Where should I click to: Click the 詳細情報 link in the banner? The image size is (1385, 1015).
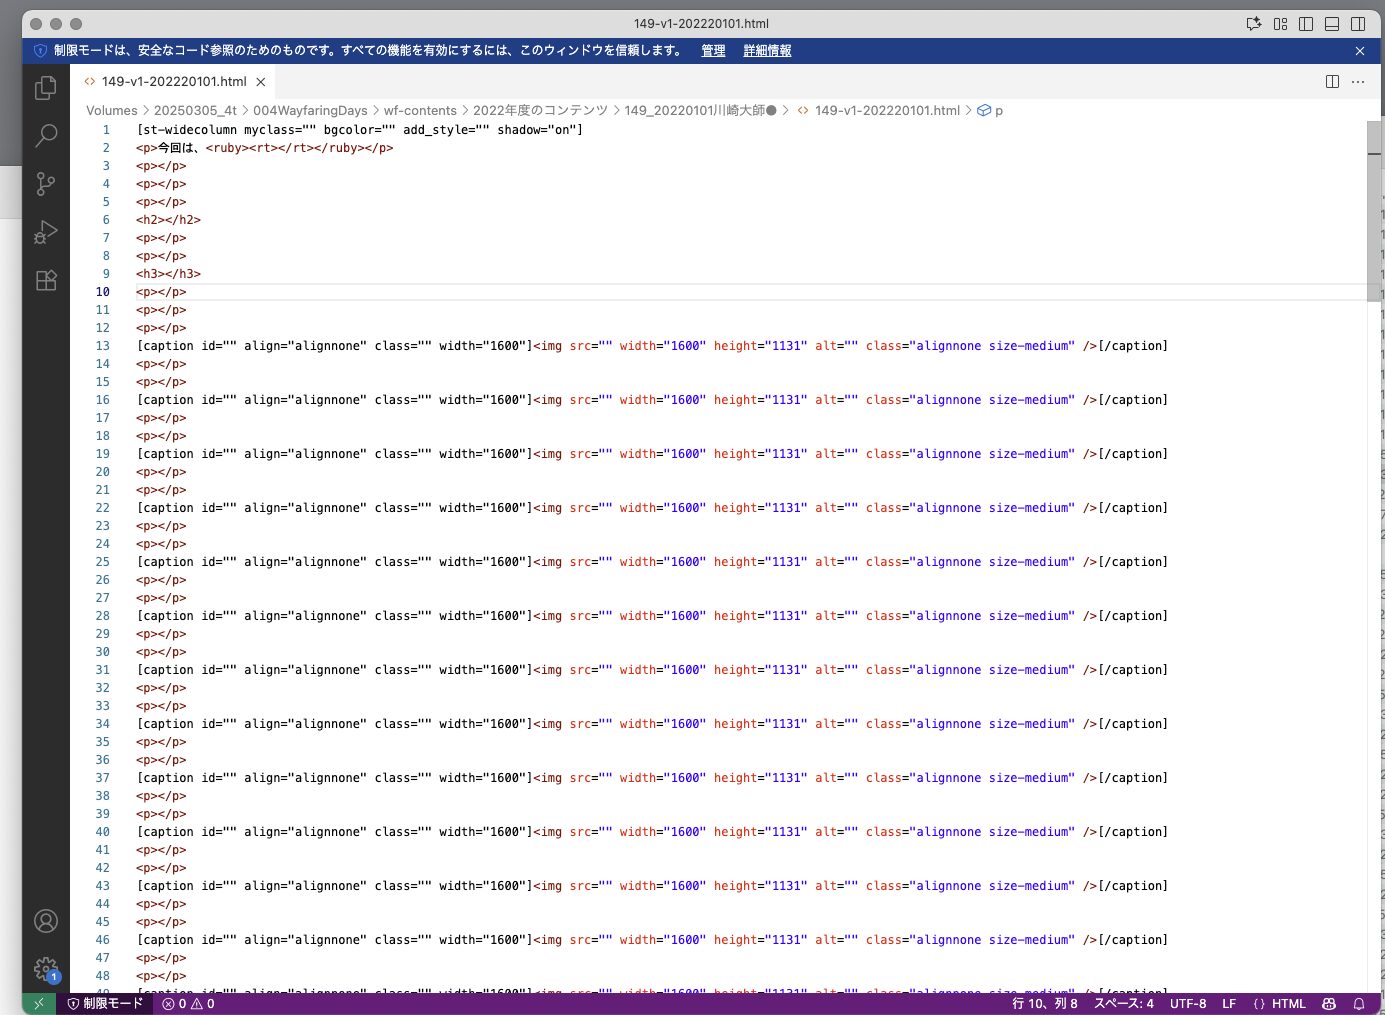click(x=767, y=51)
